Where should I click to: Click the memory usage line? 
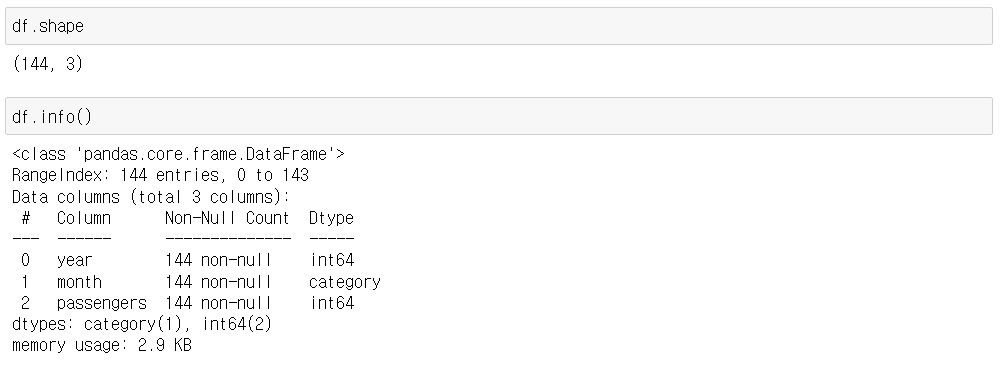tap(102, 345)
